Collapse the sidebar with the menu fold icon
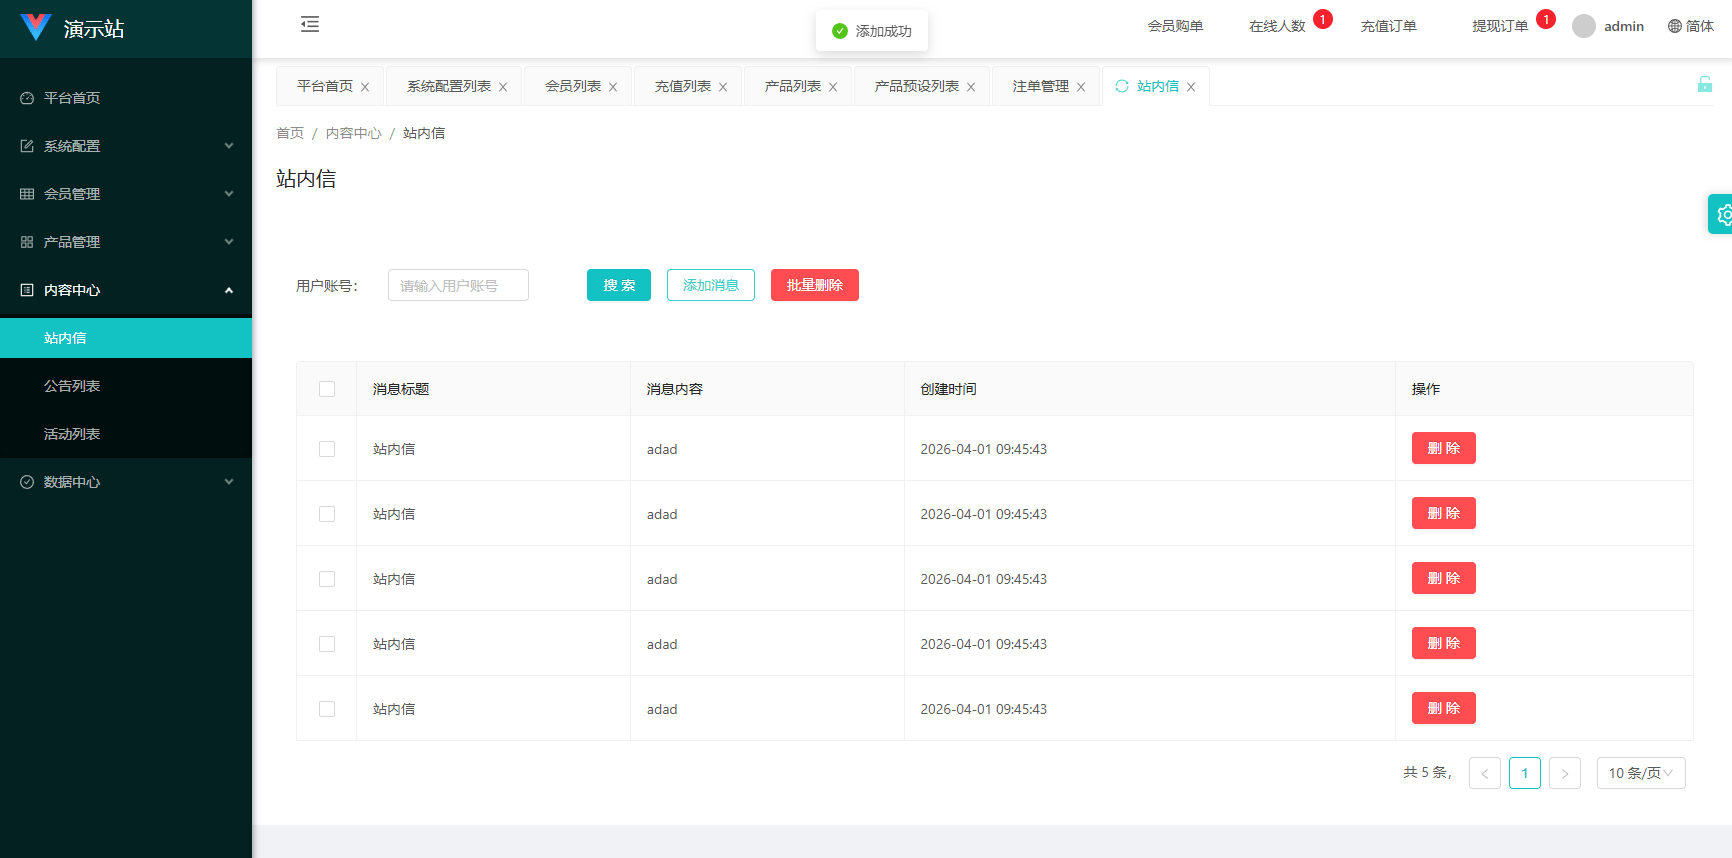The height and width of the screenshot is (858, 1732). click(x=310, y=25)
